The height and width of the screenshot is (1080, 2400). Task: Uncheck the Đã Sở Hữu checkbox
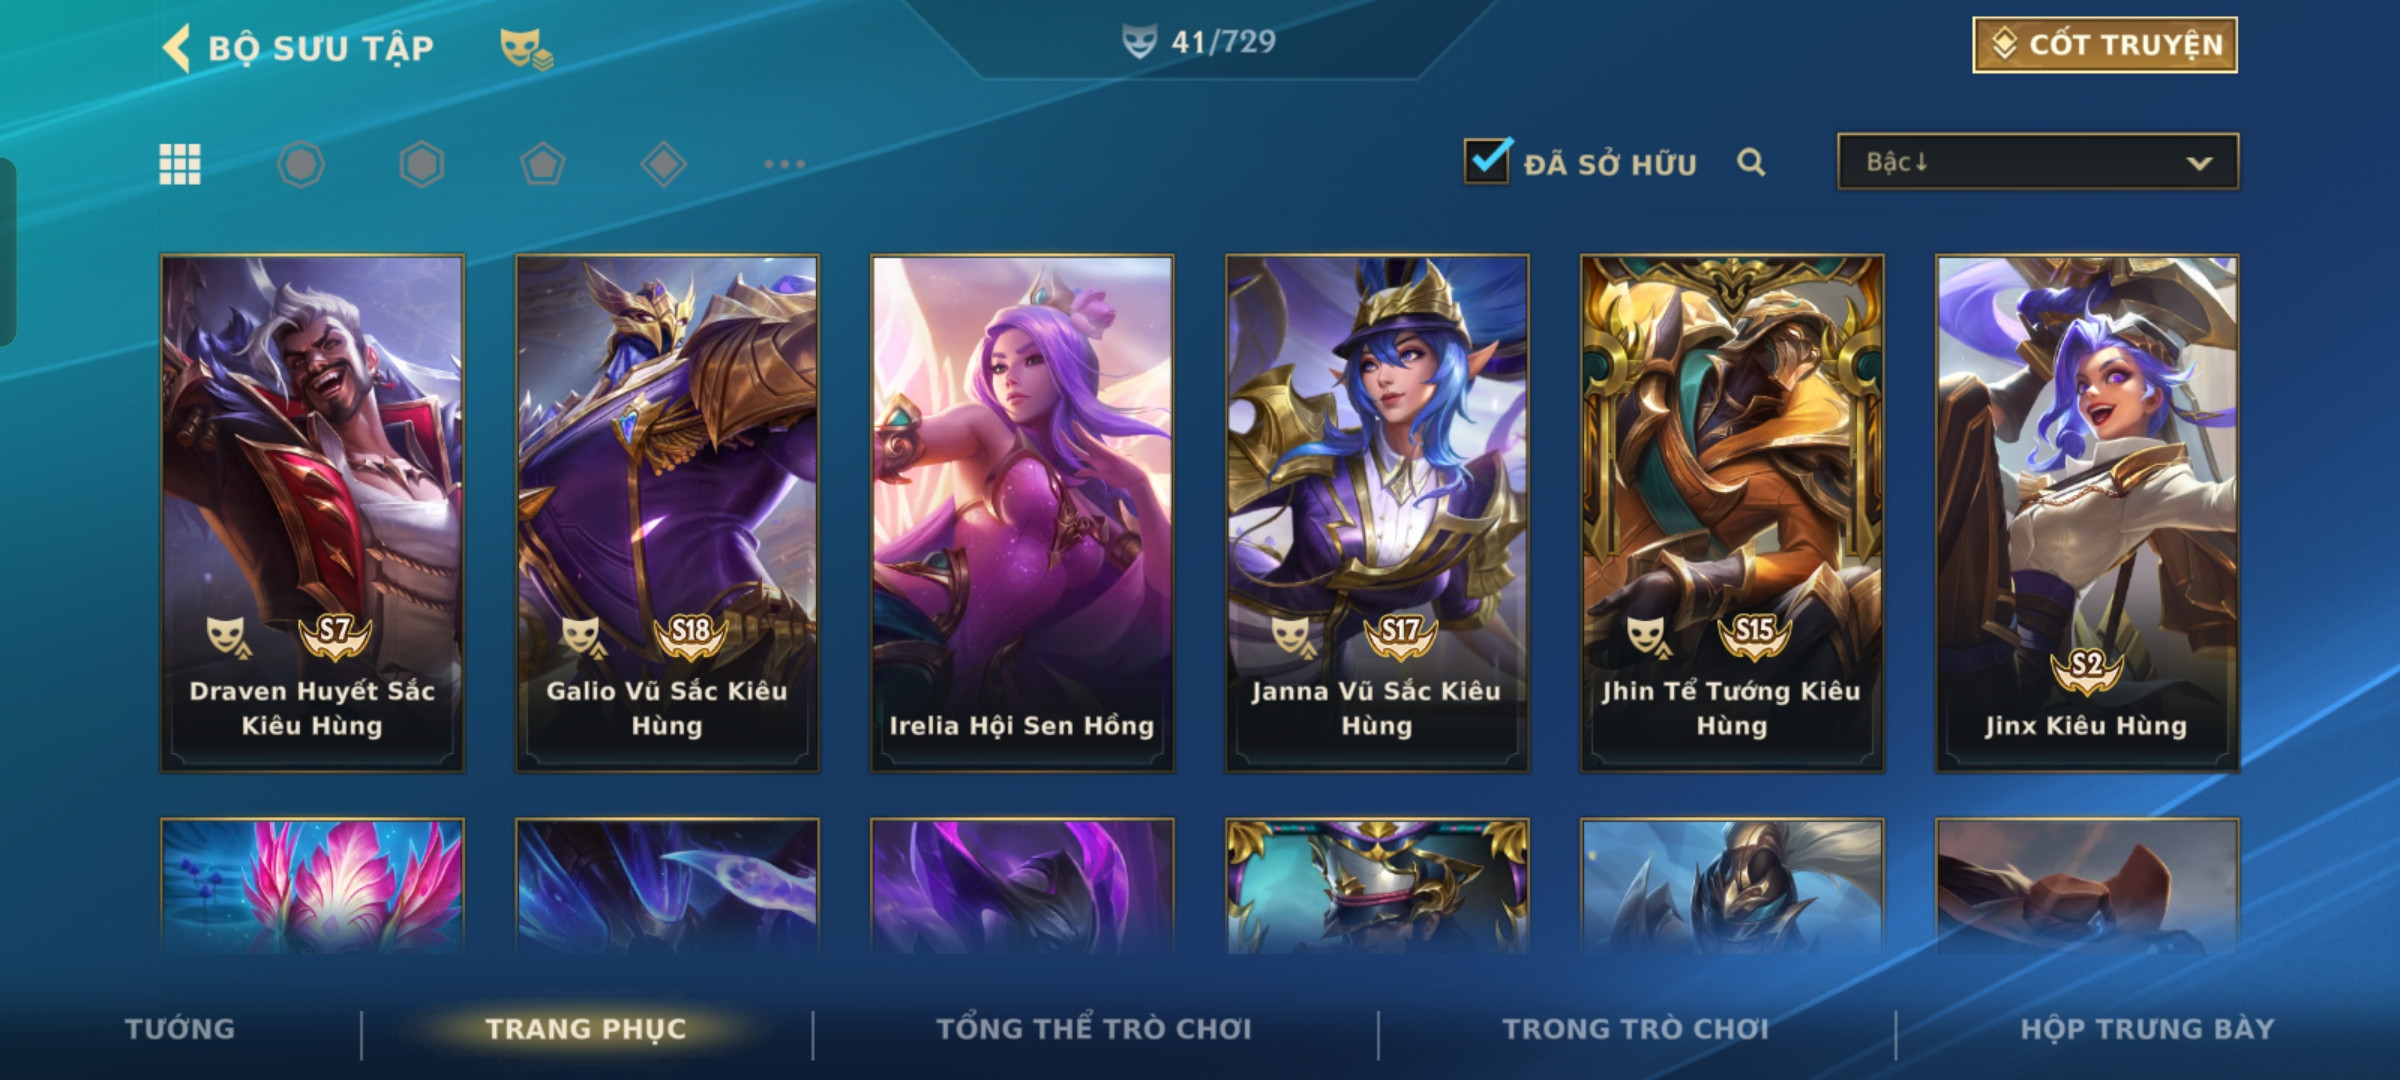point(1487,160)
